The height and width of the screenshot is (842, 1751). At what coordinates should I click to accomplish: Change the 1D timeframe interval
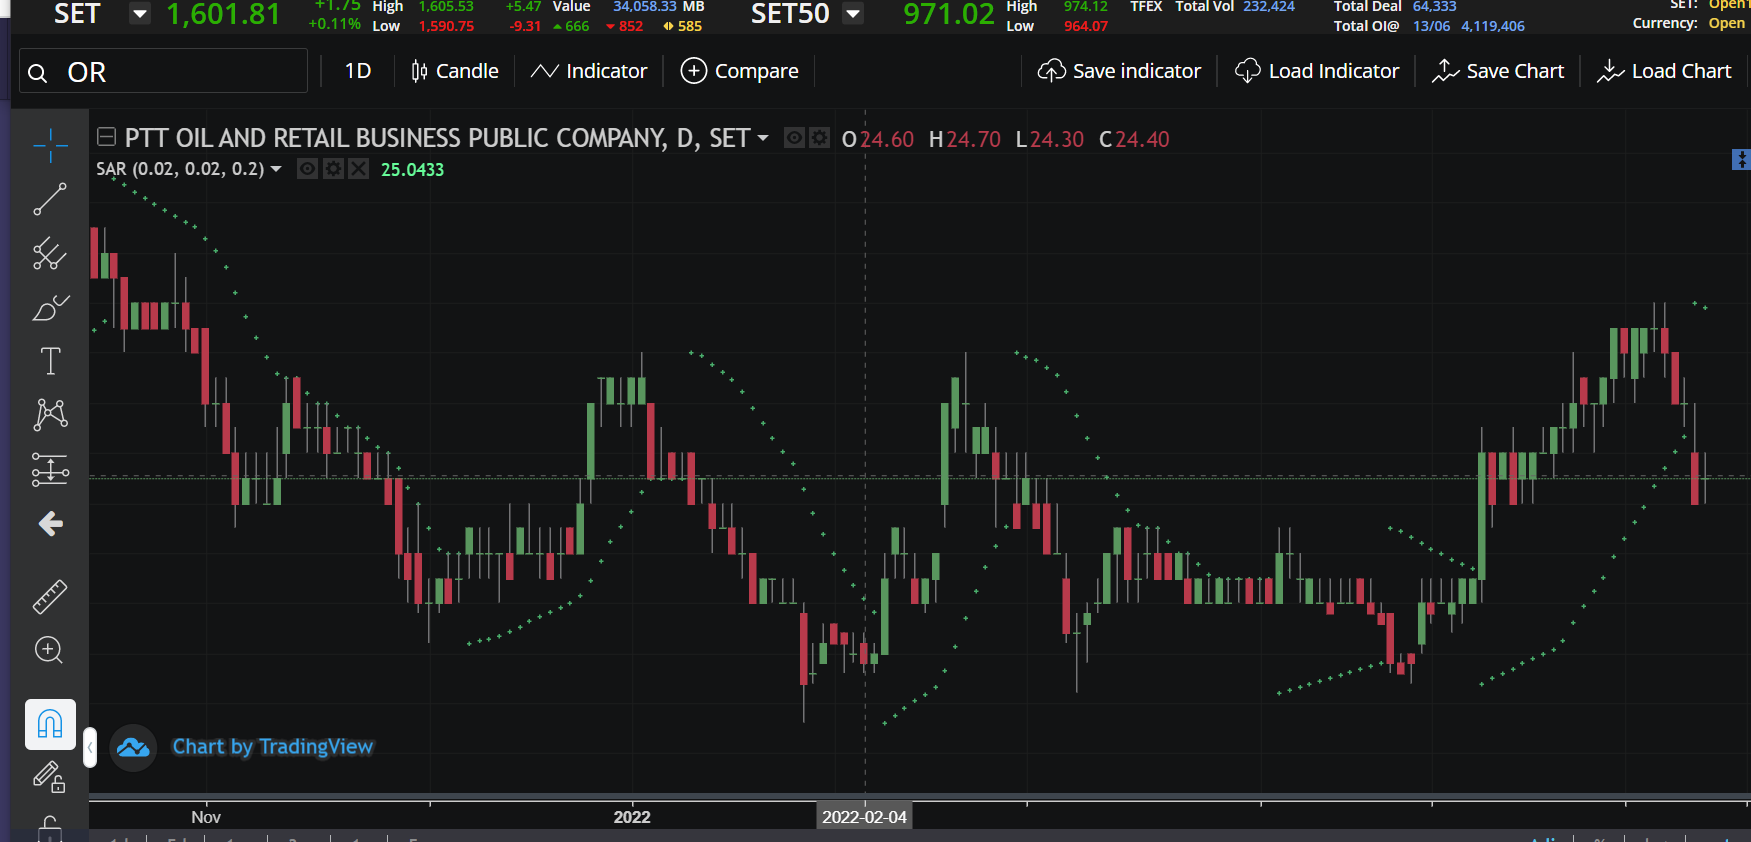coord(358,71)
